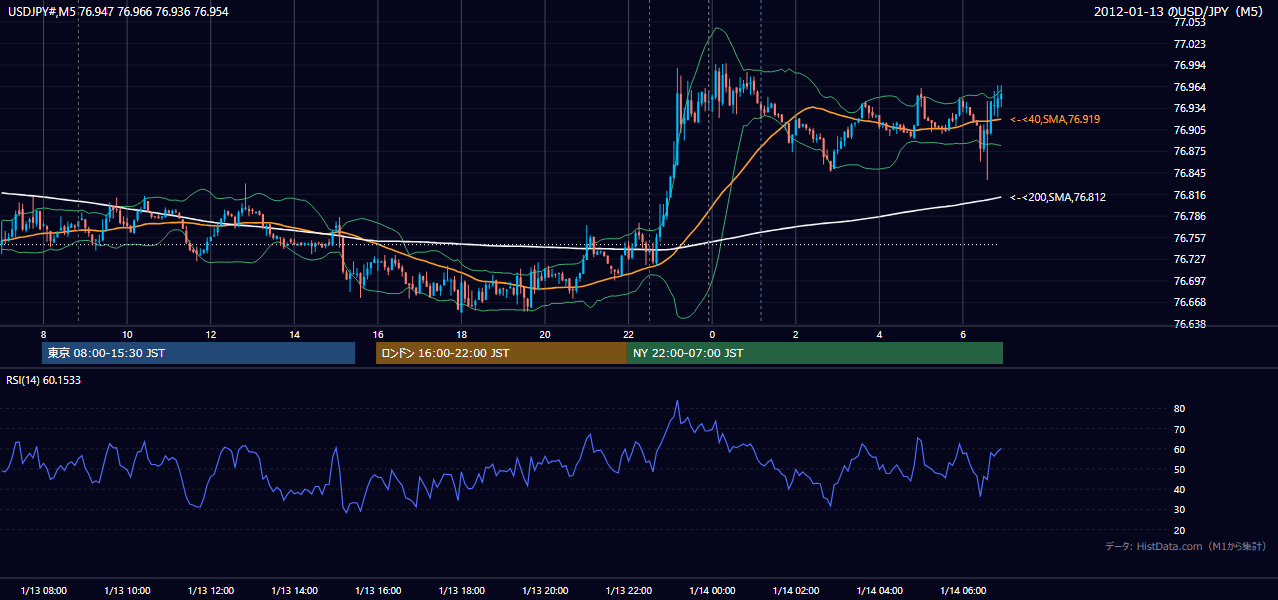Screen dimensions: 1278x600
Task: Click price axis value 77.023
Action: click(1188, 44)
